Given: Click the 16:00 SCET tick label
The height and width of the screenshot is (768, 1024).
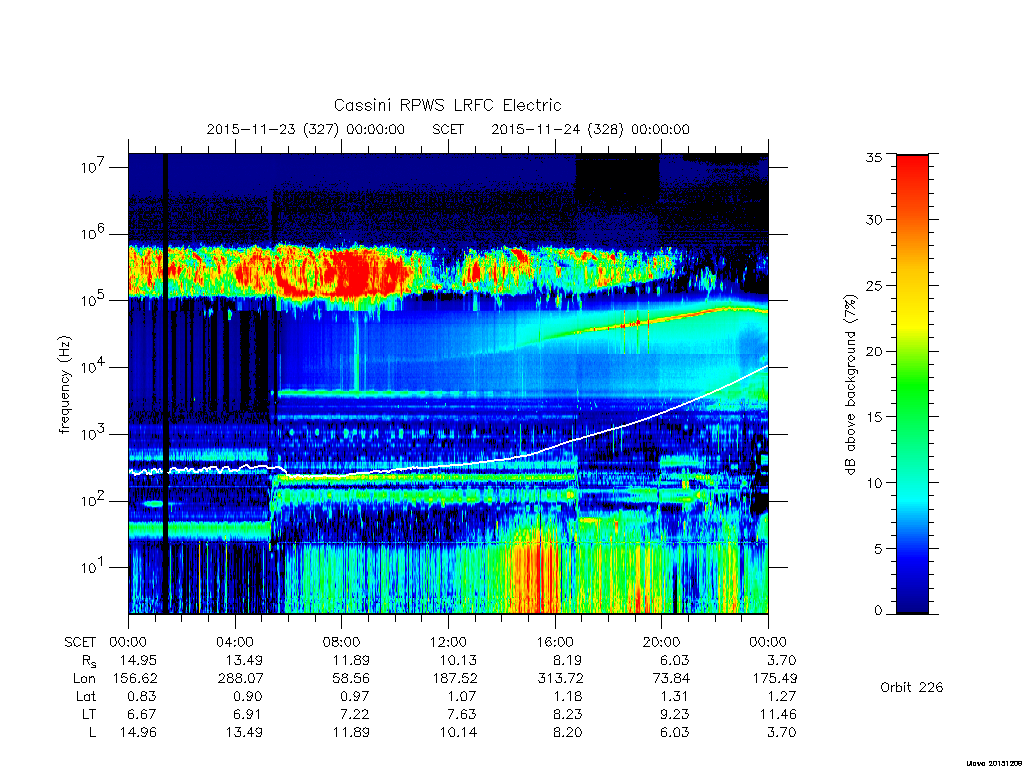Looking at the screenshot, I should [555, 642].
